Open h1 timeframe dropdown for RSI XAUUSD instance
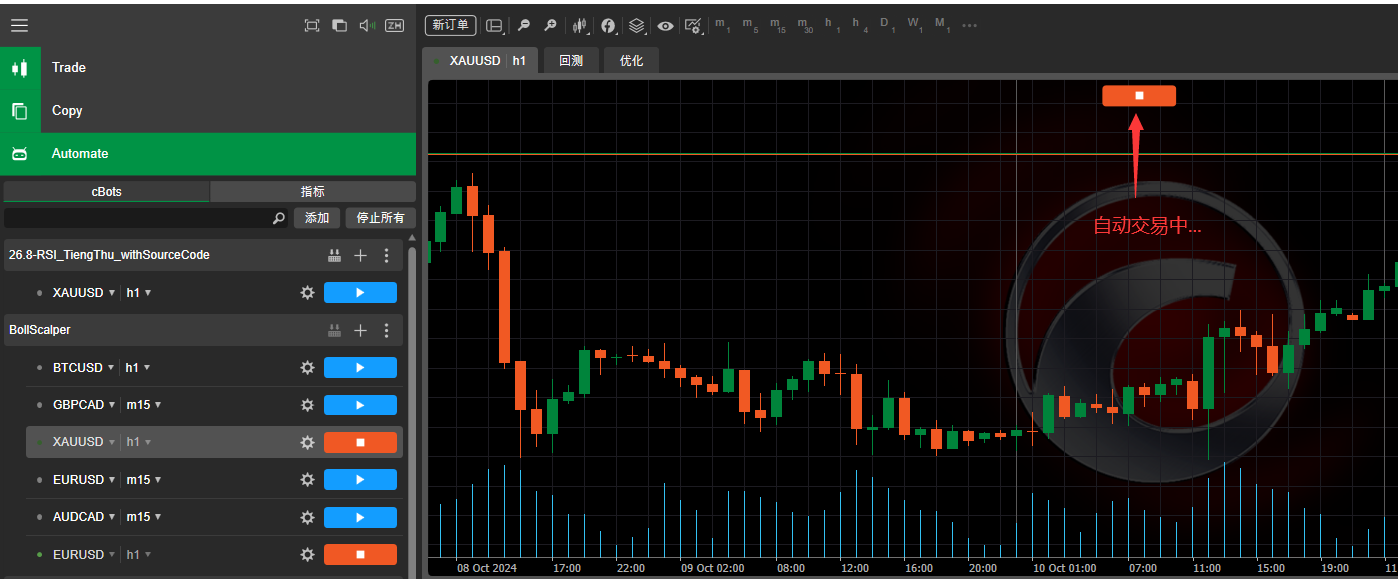Image resolution: width=1398 pixels, height=579 pixels. (x=138, y=293)
